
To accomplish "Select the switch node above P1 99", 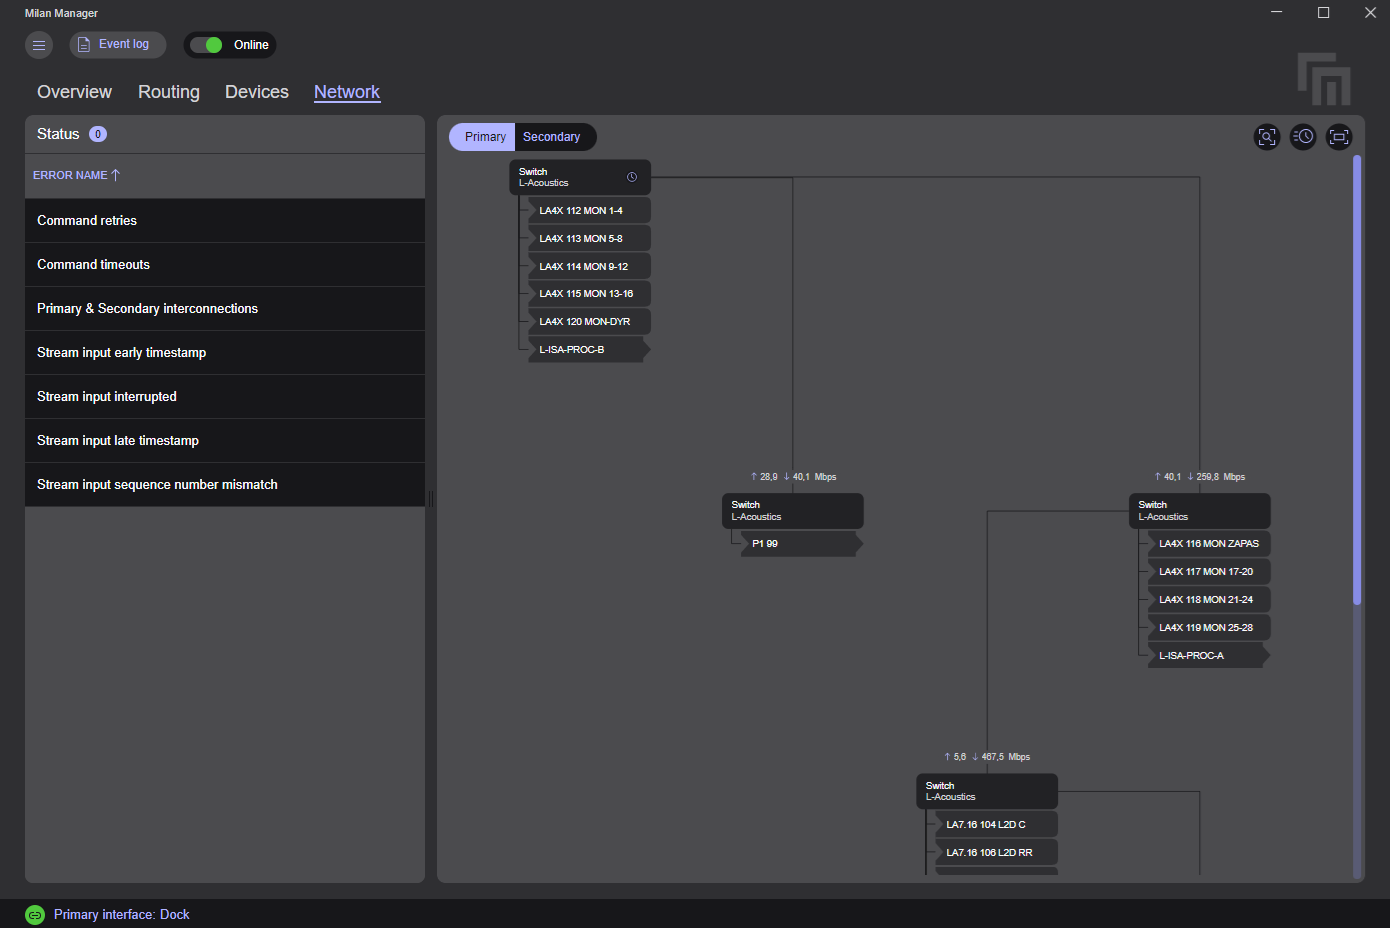I will [x=792, y=511].
